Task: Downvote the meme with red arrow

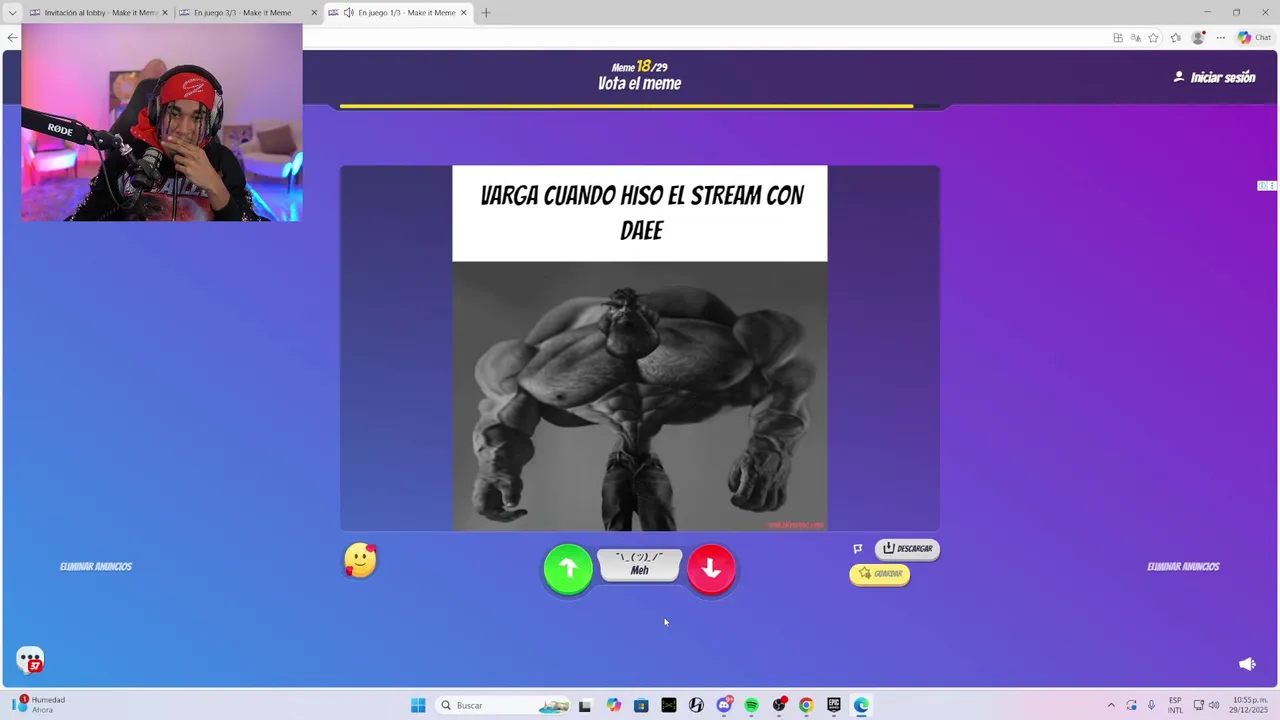Action: 711,569
